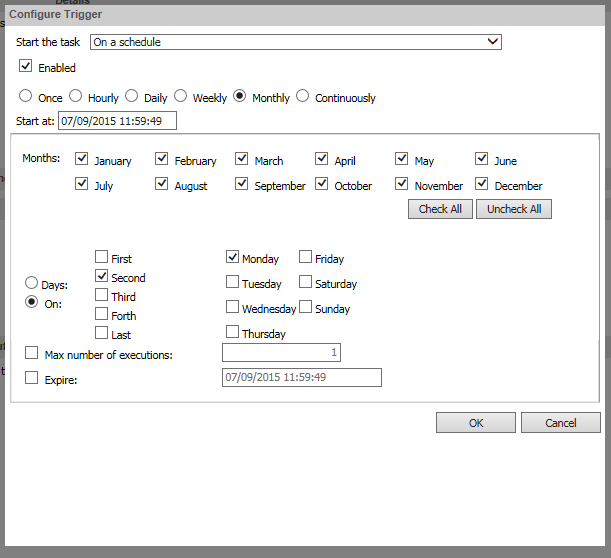
Task: Click the Expire date field
Action: pos(302,377)
